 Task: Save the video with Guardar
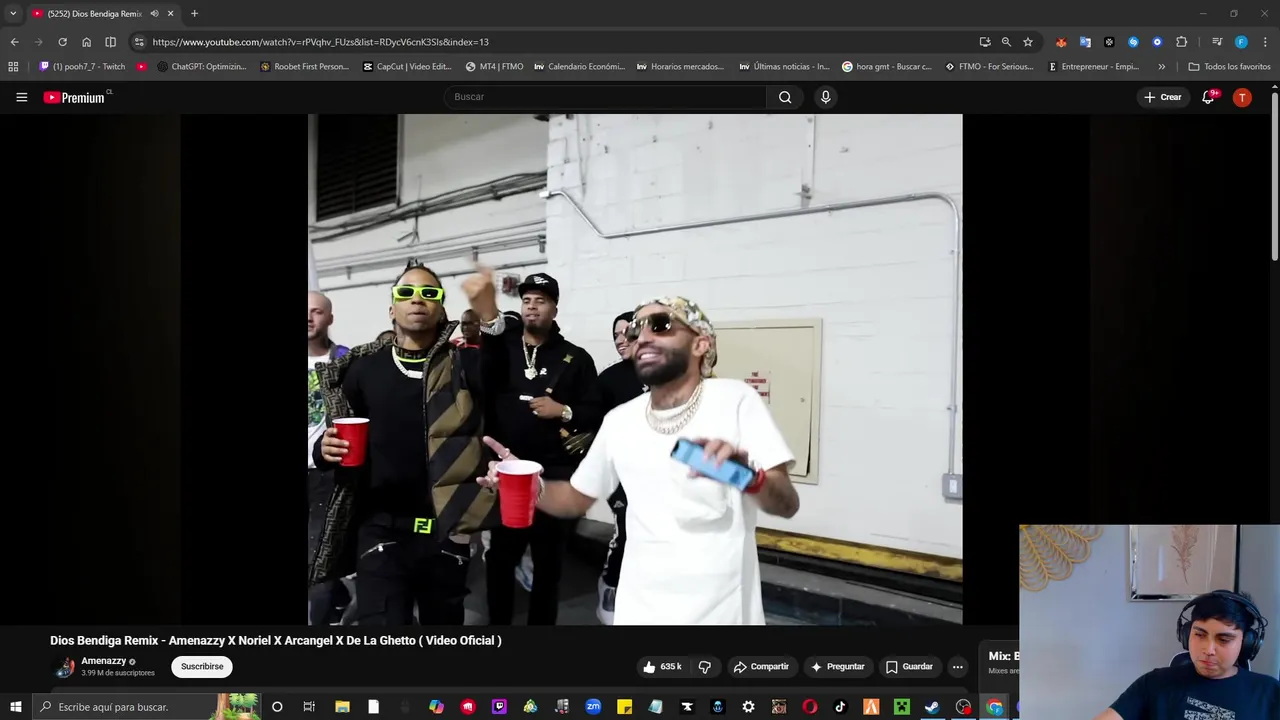909,667
